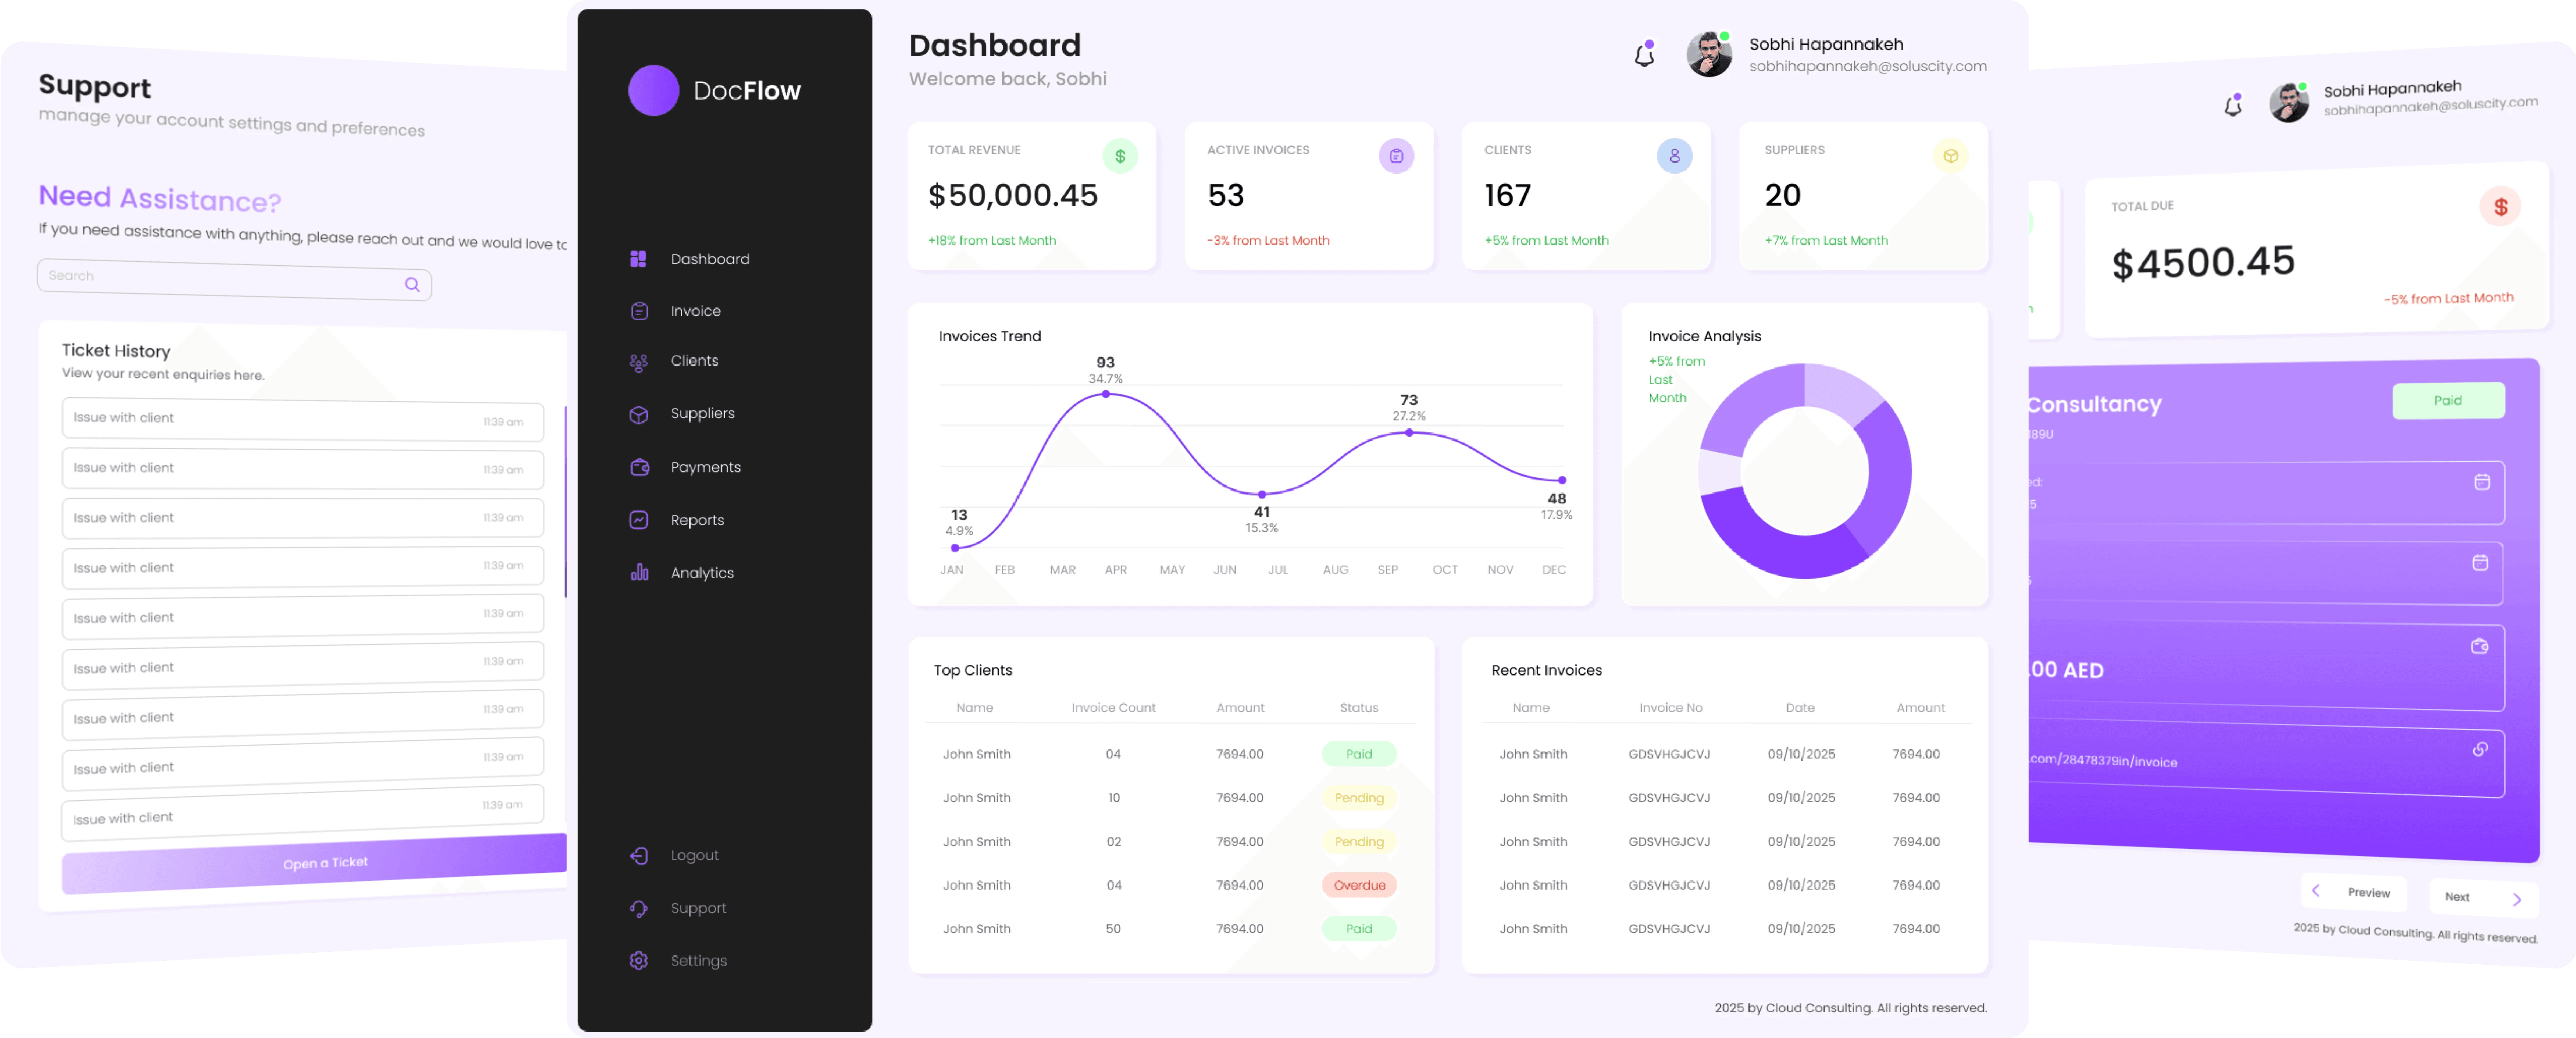This screenshot has width=2576, height=1038.
Task: Click the Payments wallet icon in sidebar
Action: coord(639,467)
